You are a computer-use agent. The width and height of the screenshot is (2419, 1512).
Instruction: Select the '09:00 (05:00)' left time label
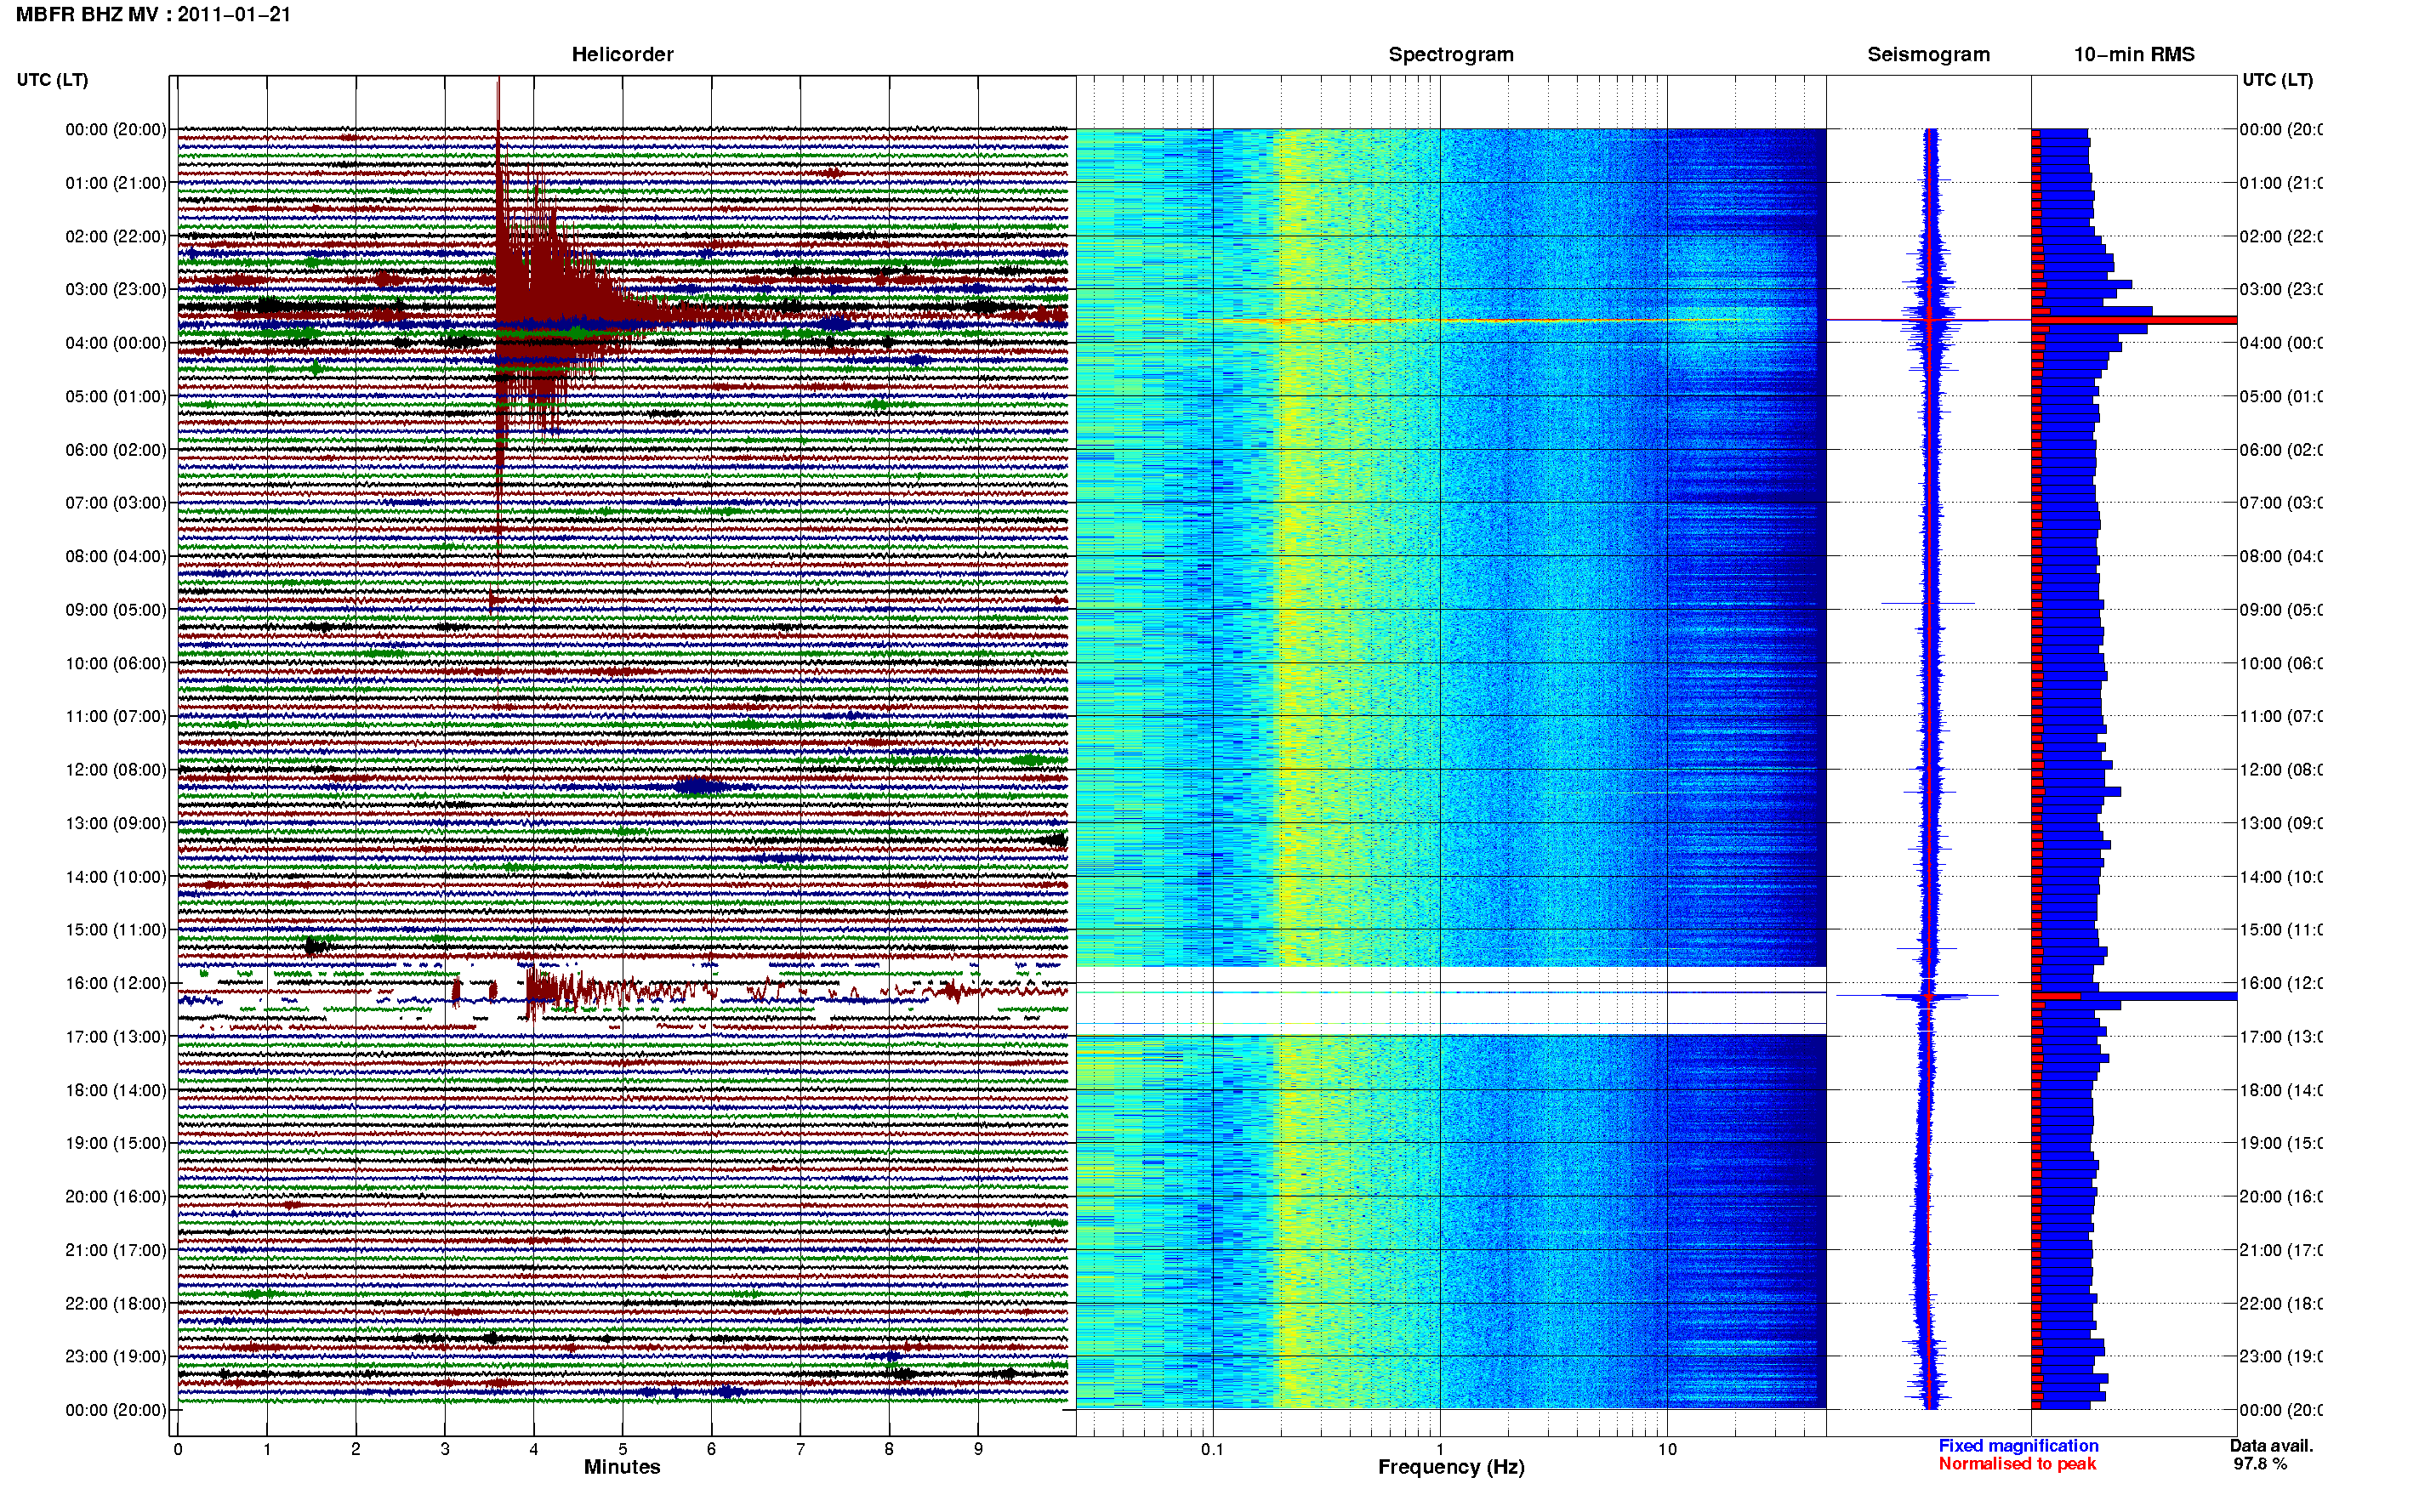(x=116, y=610)
